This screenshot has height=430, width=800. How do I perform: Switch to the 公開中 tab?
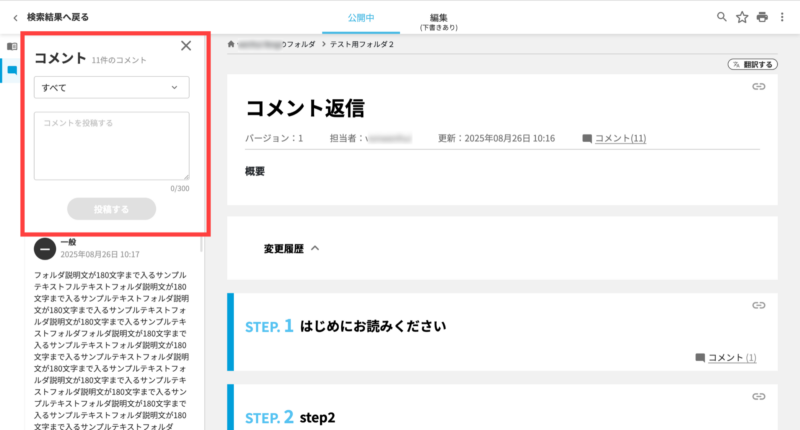[361, 18]
